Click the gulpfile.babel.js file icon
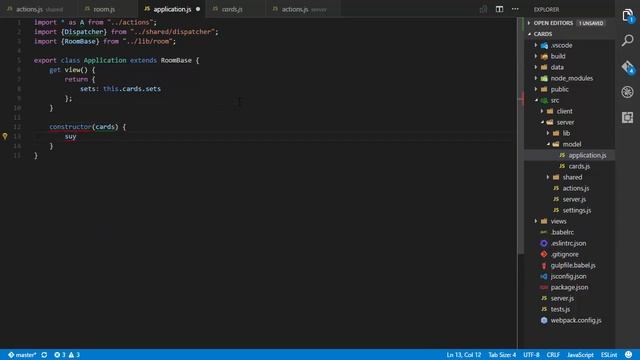The height and width of the screenshot is (360, 640). click(x=544, y=265)
